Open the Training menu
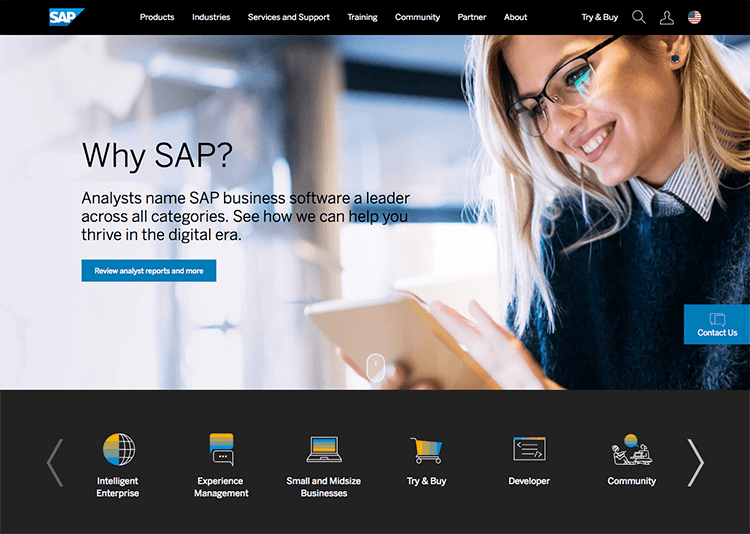750x534 pixels. click(362, 17)
